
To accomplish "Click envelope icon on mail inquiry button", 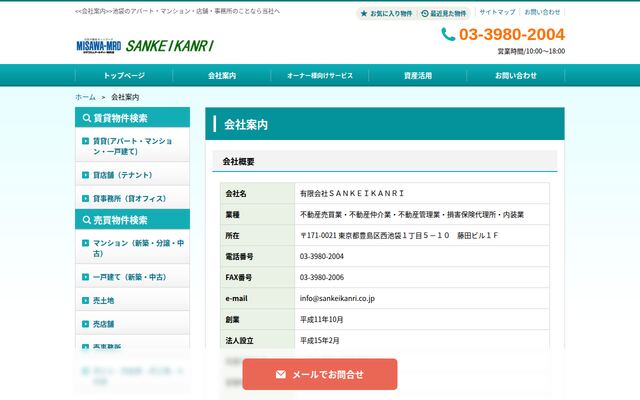I will 281,374.
